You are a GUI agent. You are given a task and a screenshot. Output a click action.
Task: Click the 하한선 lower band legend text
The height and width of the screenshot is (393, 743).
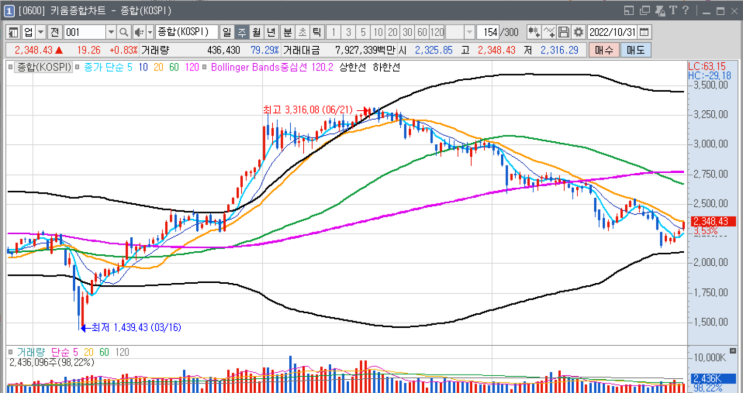[387, 68]
